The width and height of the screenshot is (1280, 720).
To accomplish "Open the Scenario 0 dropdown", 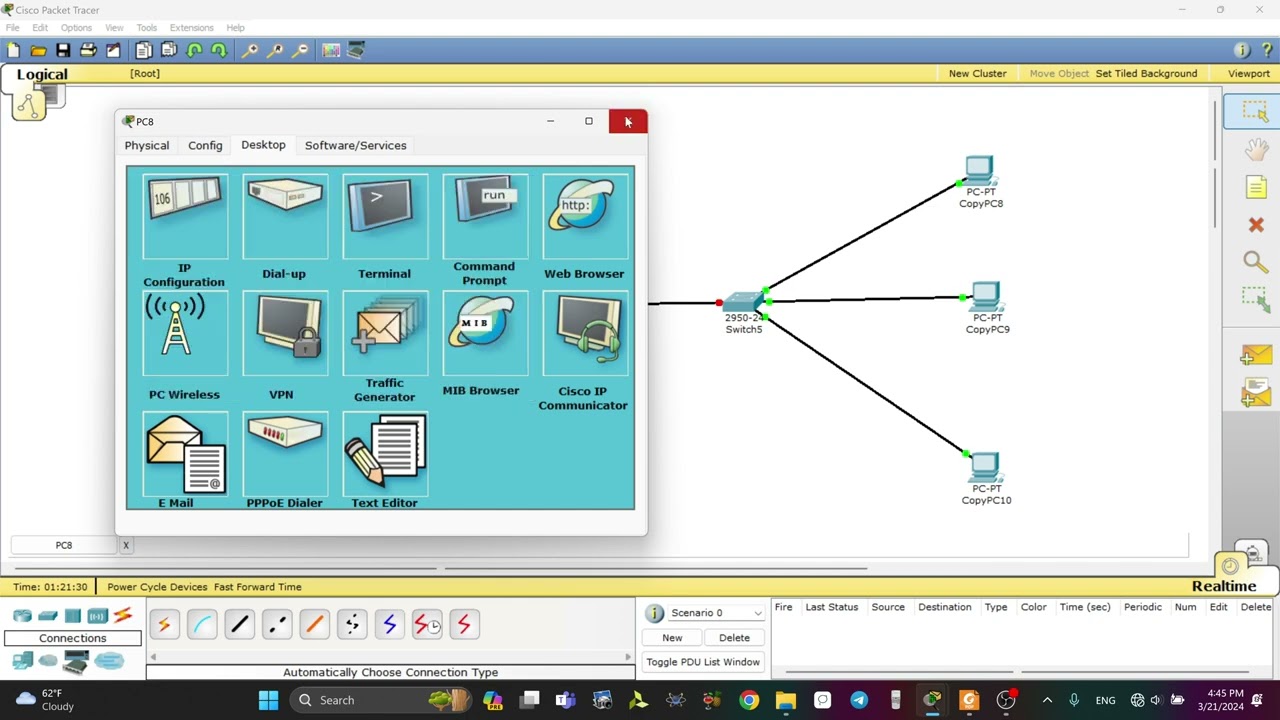I will coord(717,613).
